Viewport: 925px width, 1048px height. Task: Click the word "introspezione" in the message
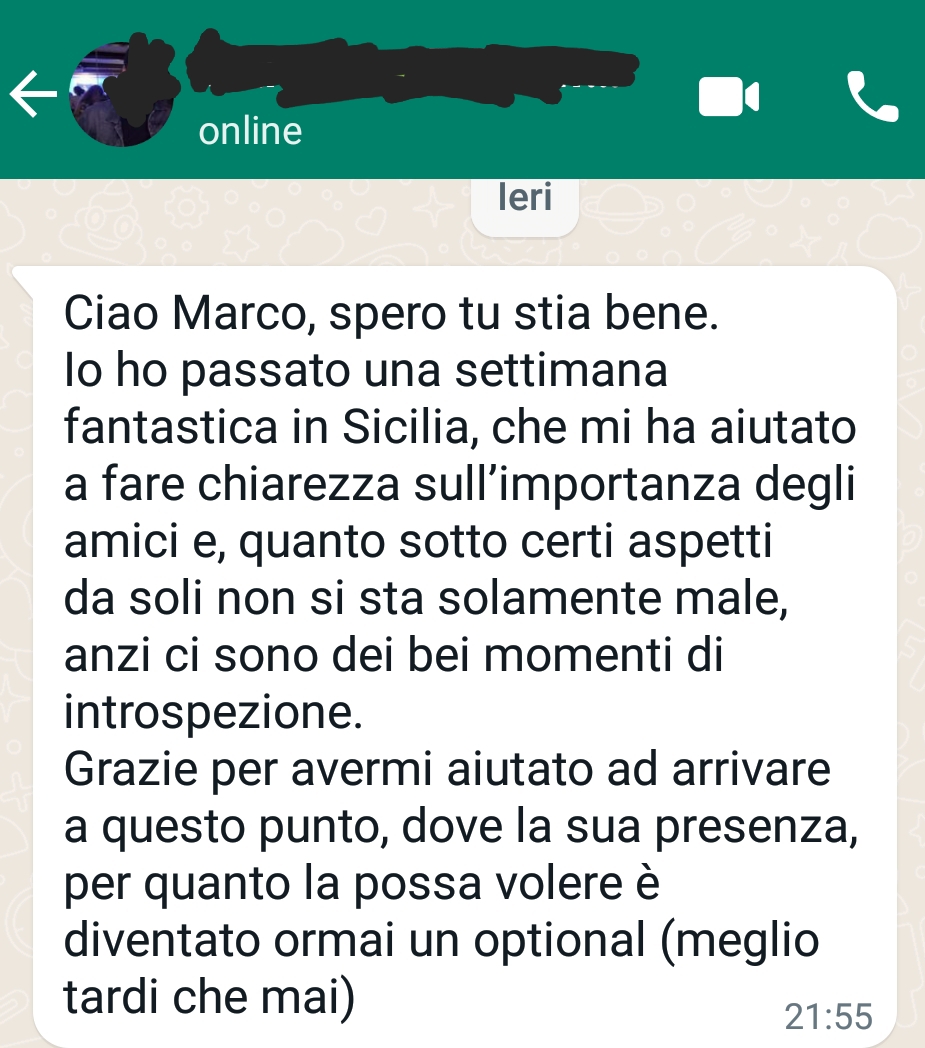click(x=213, y=712)
